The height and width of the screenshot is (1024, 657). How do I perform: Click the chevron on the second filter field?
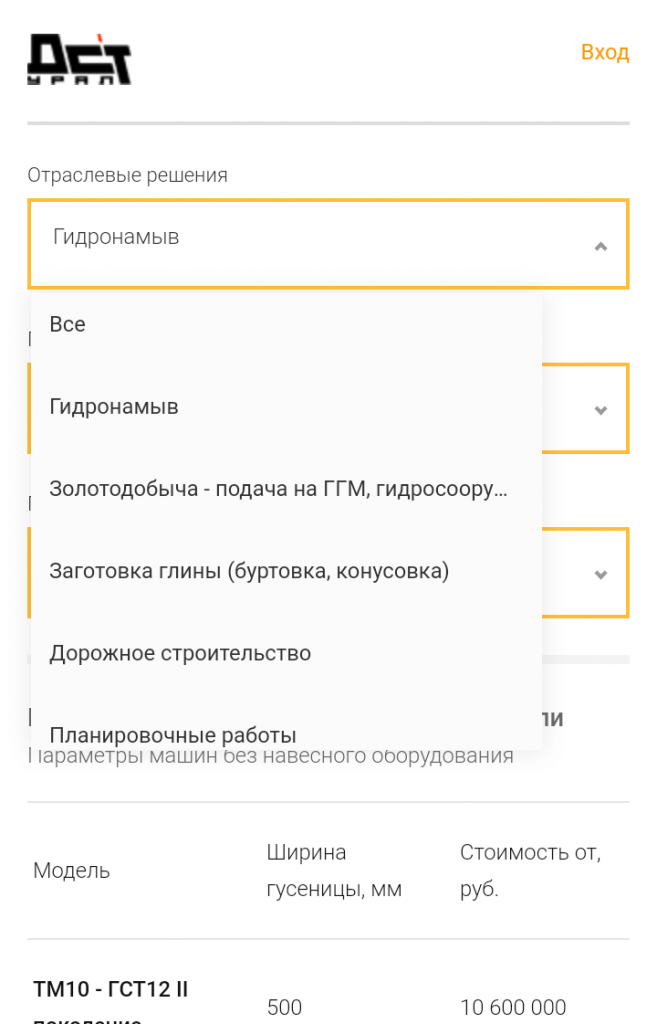600,408
